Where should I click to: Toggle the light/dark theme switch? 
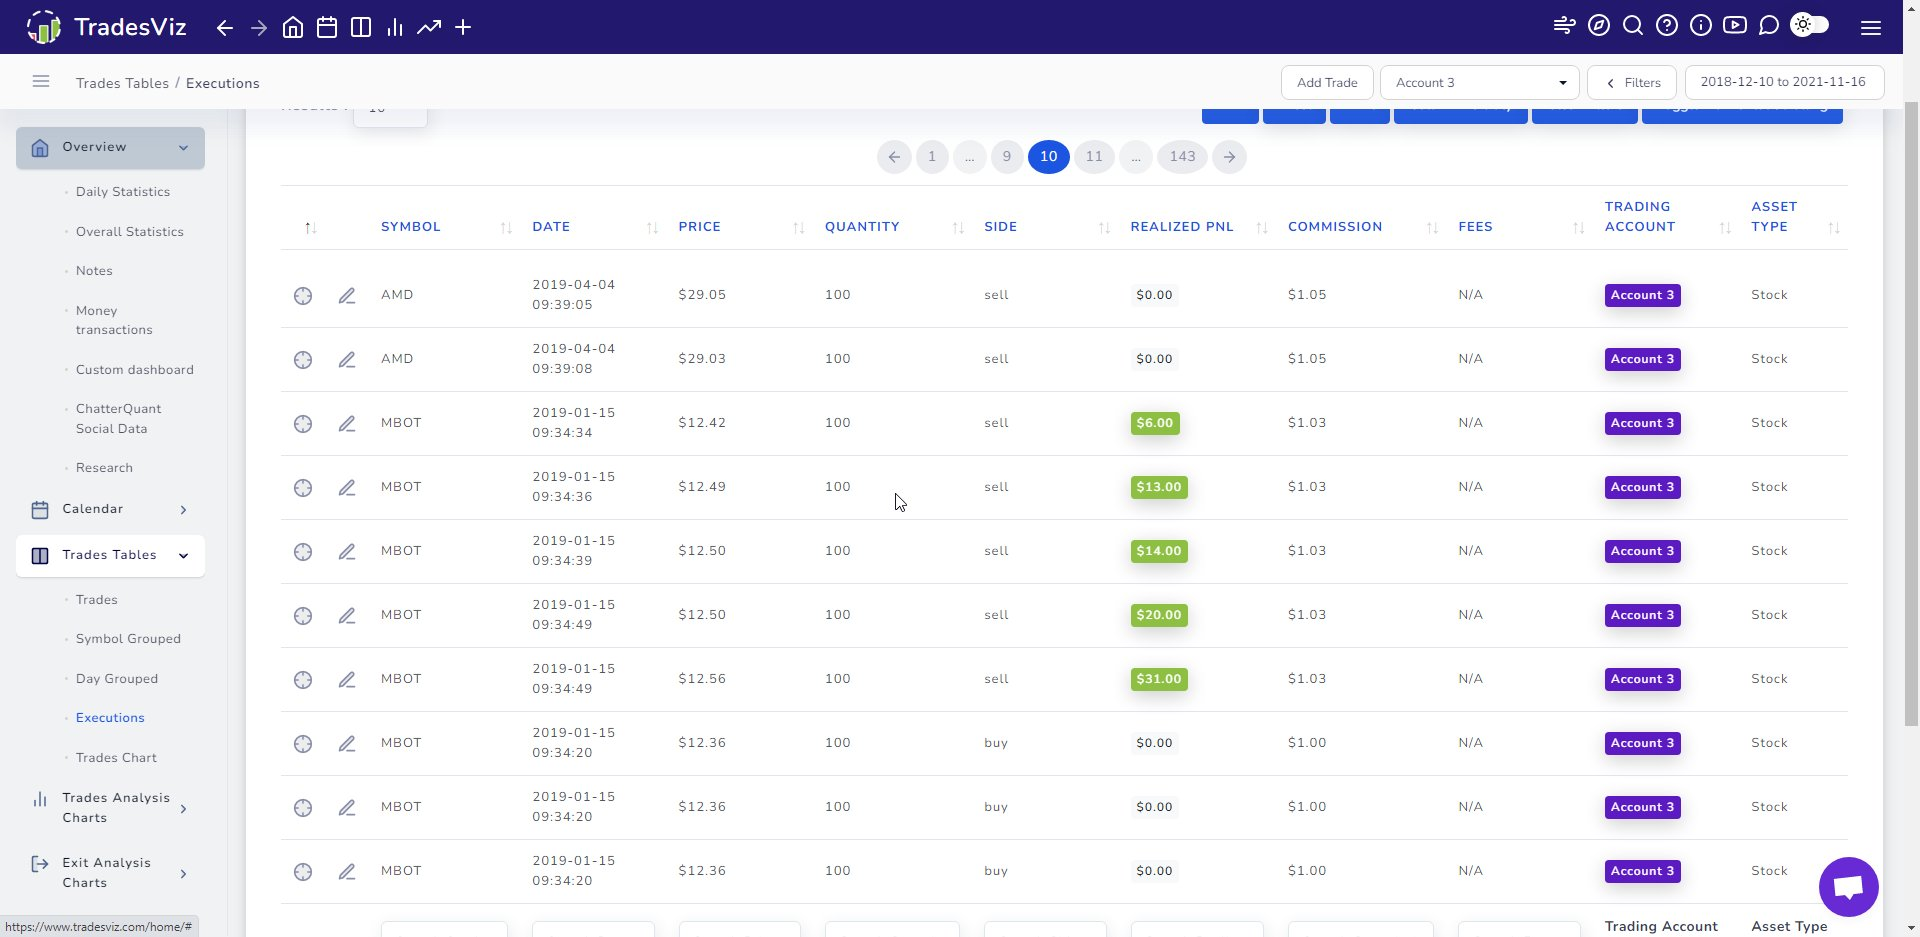click(1810, 25)
